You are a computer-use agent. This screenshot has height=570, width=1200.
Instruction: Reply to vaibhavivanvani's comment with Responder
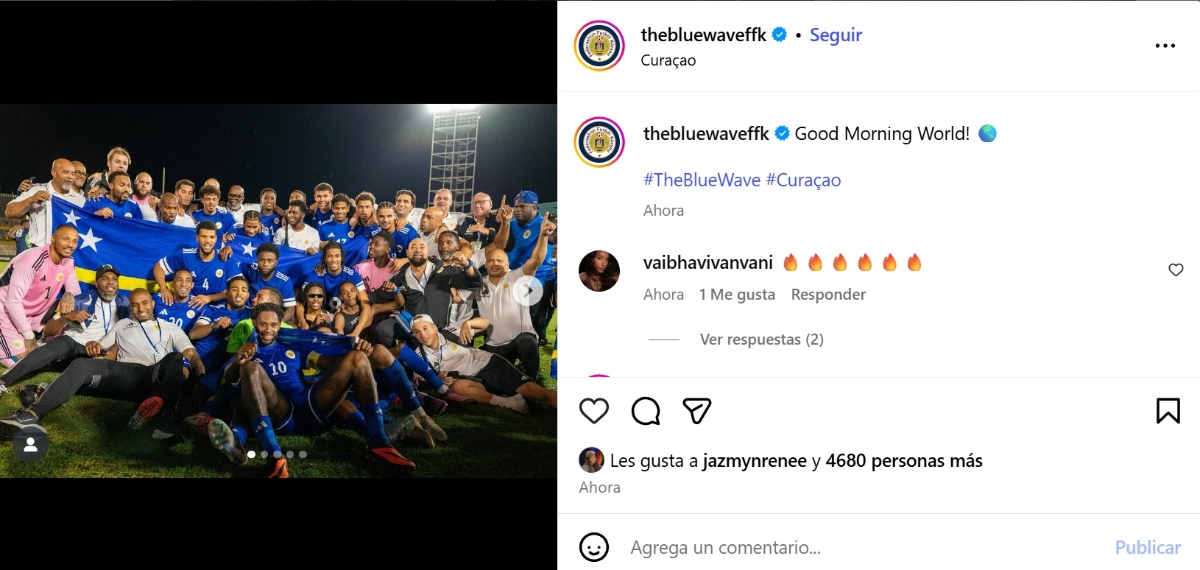pos(828,295)
